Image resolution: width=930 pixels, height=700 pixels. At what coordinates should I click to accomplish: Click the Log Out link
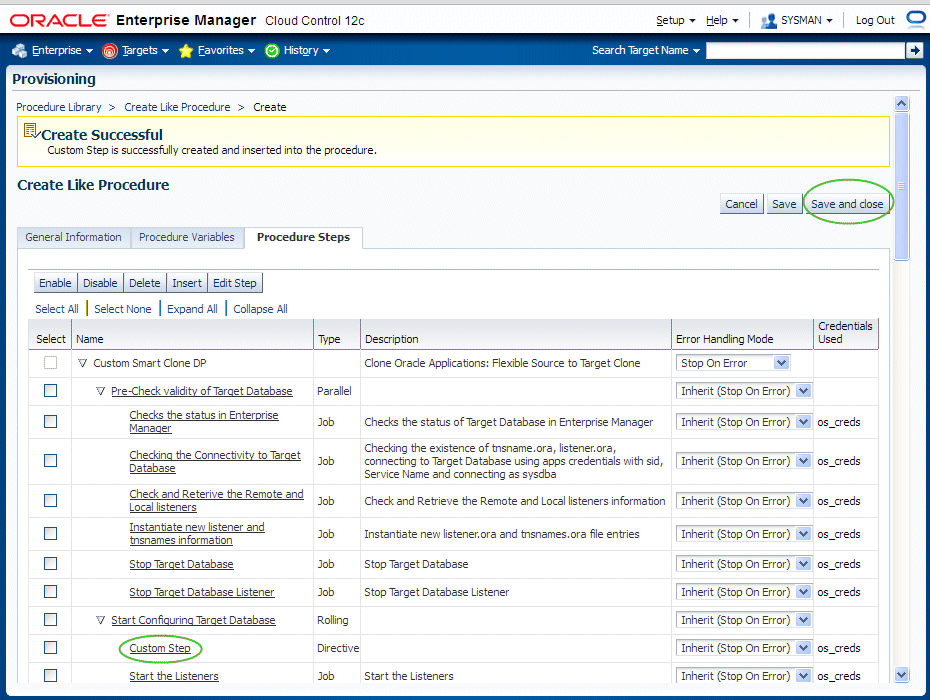tap(875, 20)
